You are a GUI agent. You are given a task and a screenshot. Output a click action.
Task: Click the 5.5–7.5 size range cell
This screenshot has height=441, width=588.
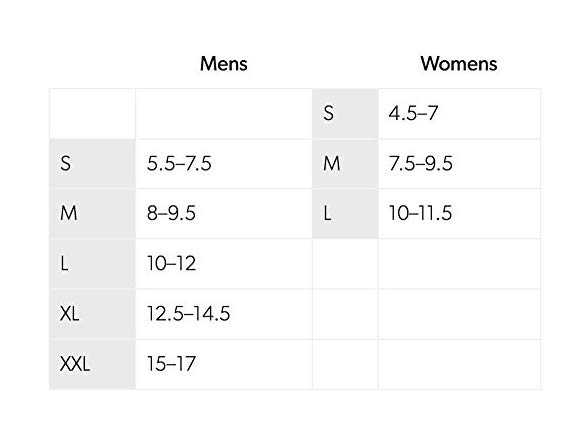pos(224,164)
